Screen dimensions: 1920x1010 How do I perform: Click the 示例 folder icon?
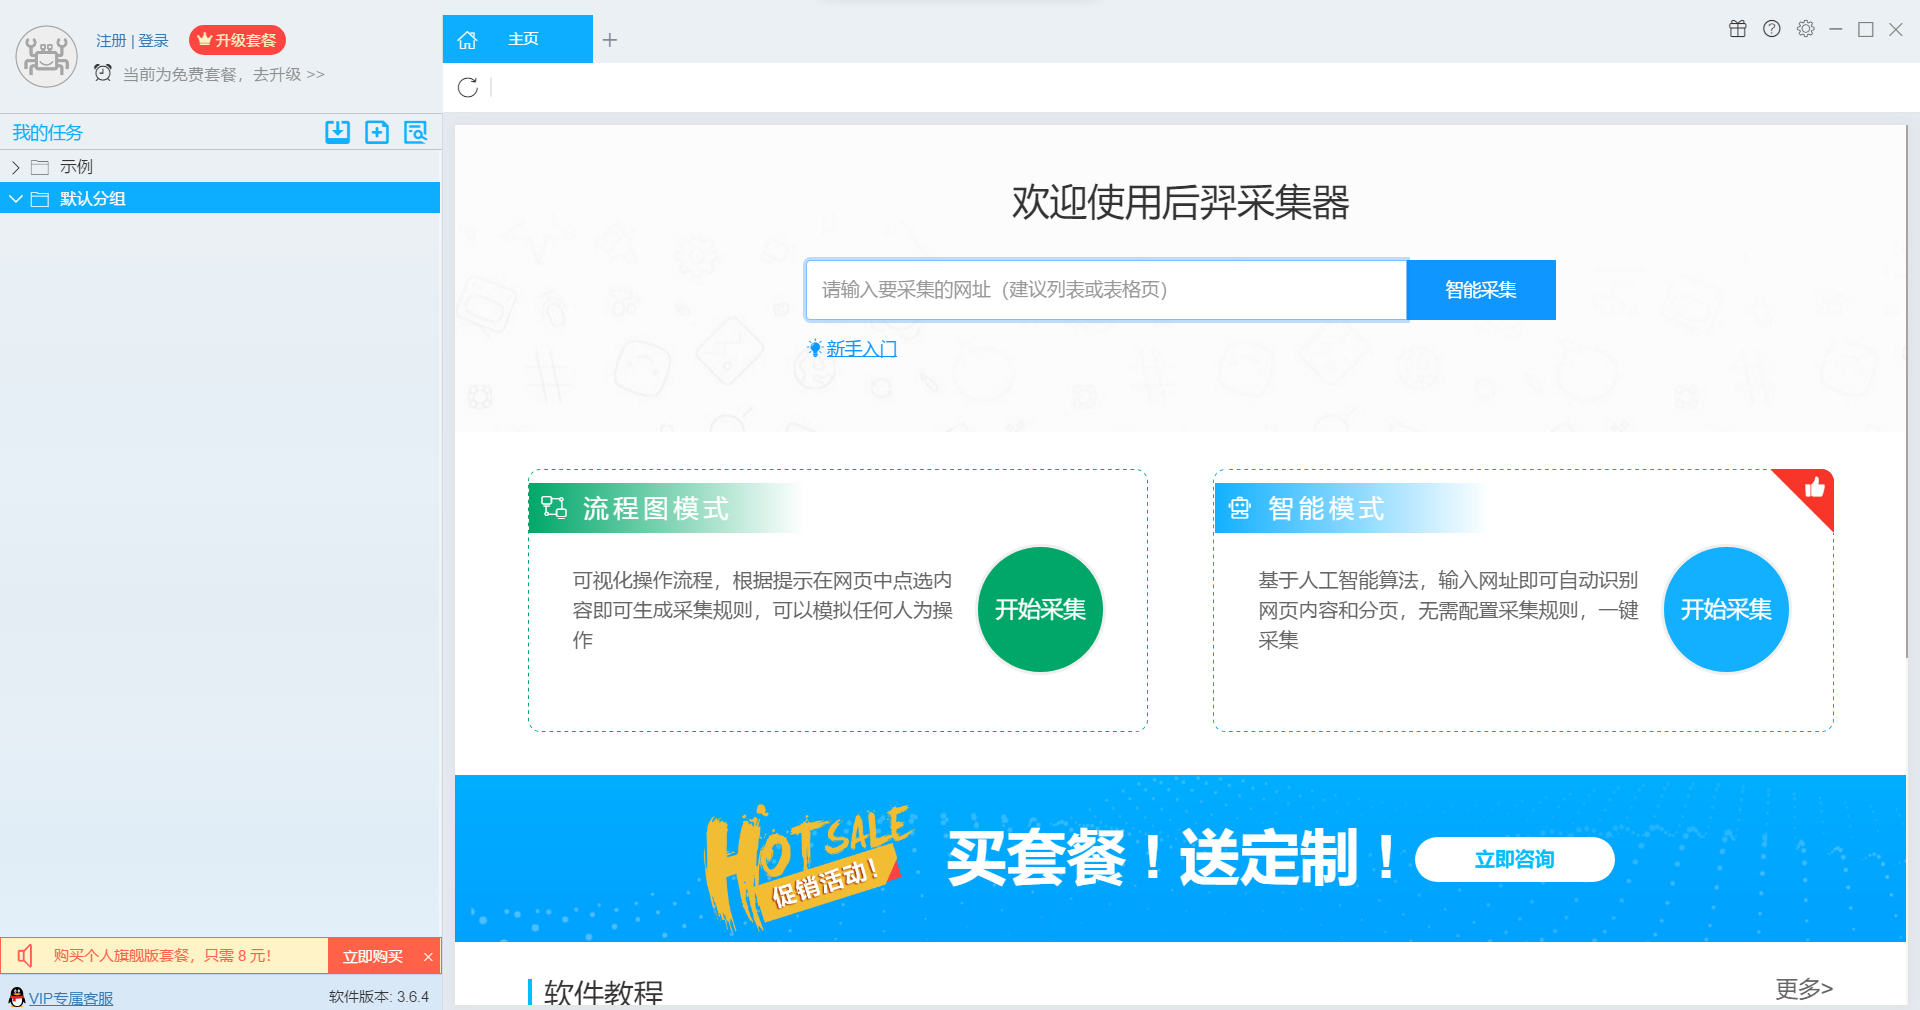pyautogui.click(x=40, y=167)
